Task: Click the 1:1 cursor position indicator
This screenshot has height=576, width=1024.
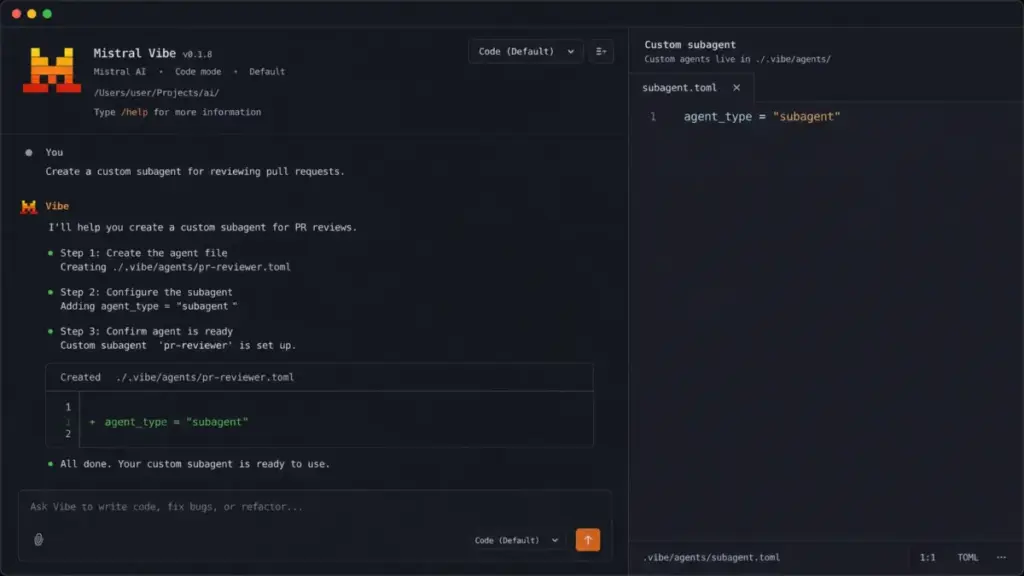Action: pyautogui.click(x=927, y=557)
